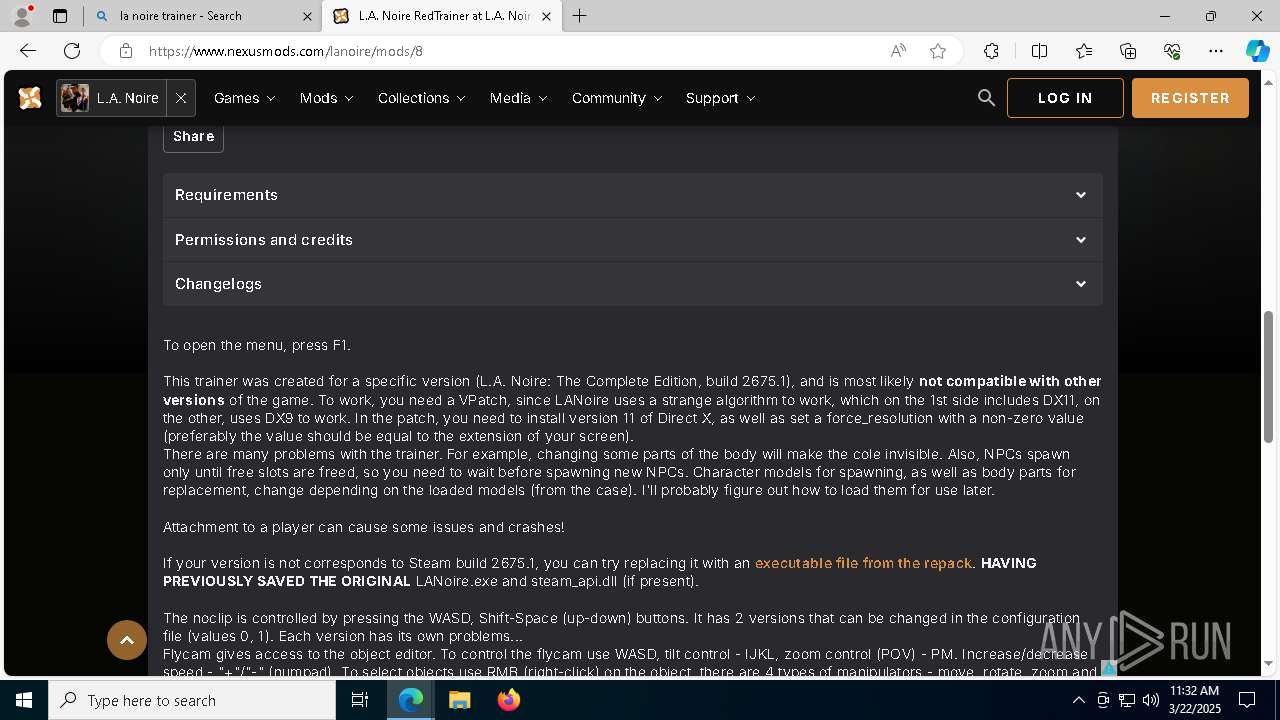Select the L.A. Noire RedTrainer tab
The width and height of the screenshot is (1280, 720).
(440, 16)
